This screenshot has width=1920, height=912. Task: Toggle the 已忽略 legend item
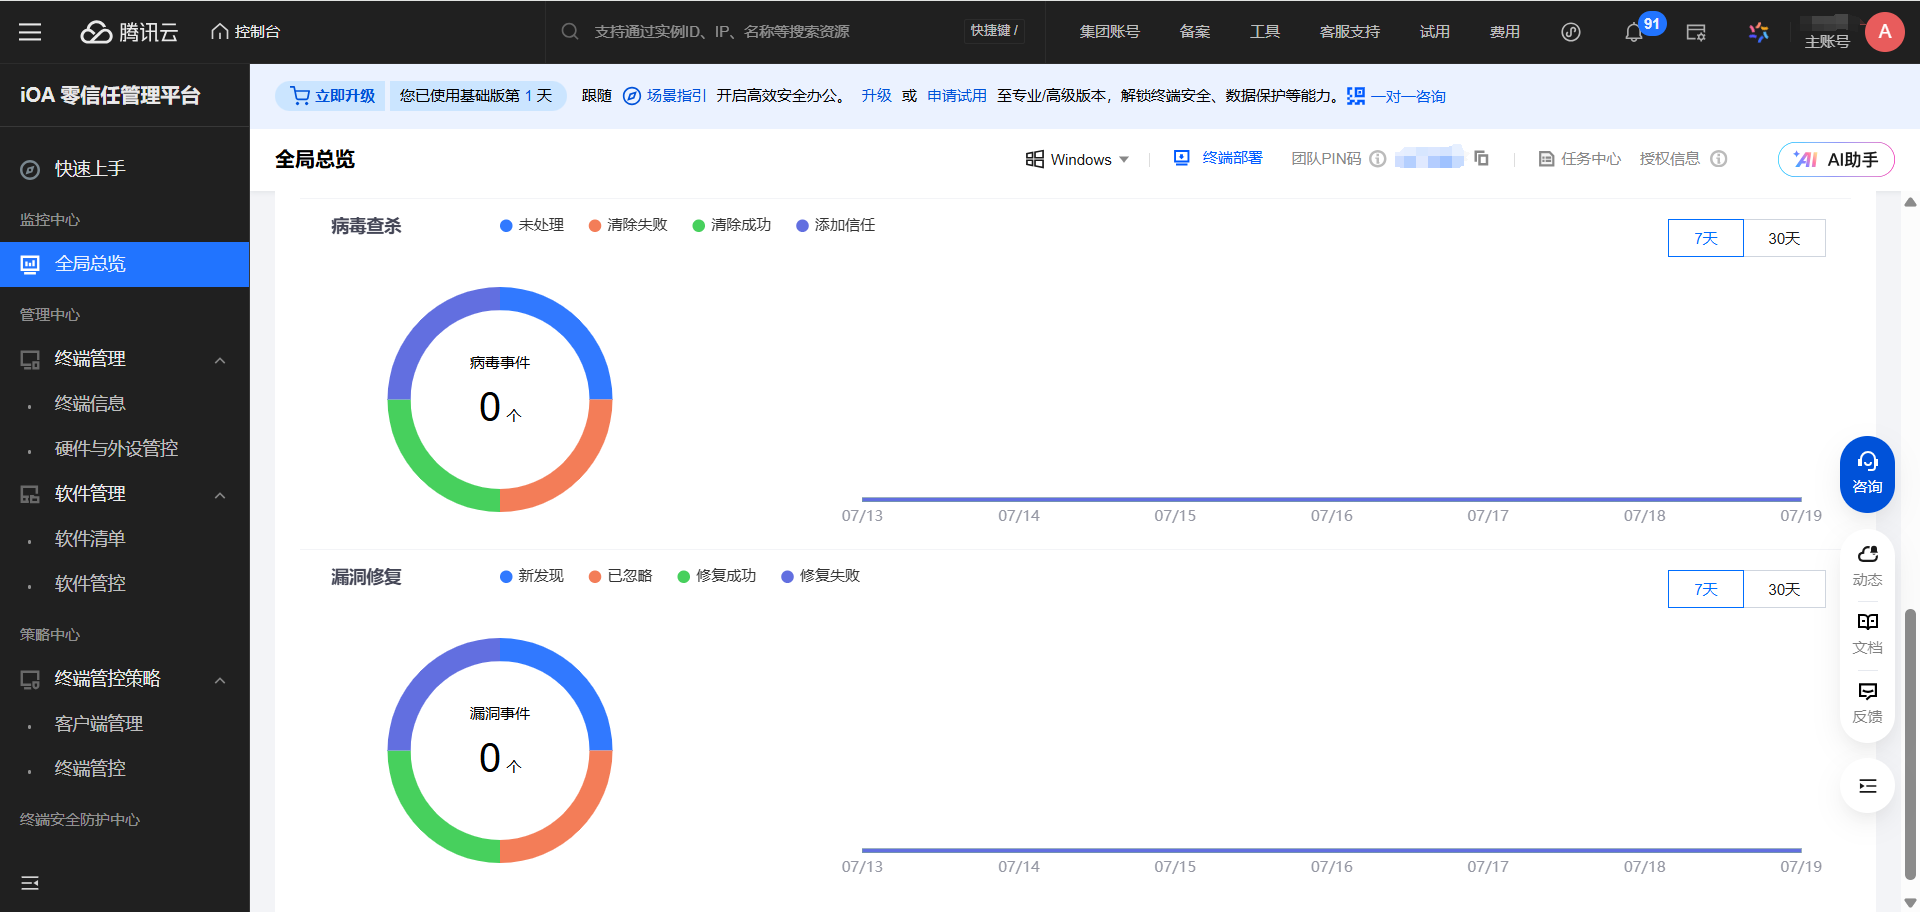[x=621, y=576]
